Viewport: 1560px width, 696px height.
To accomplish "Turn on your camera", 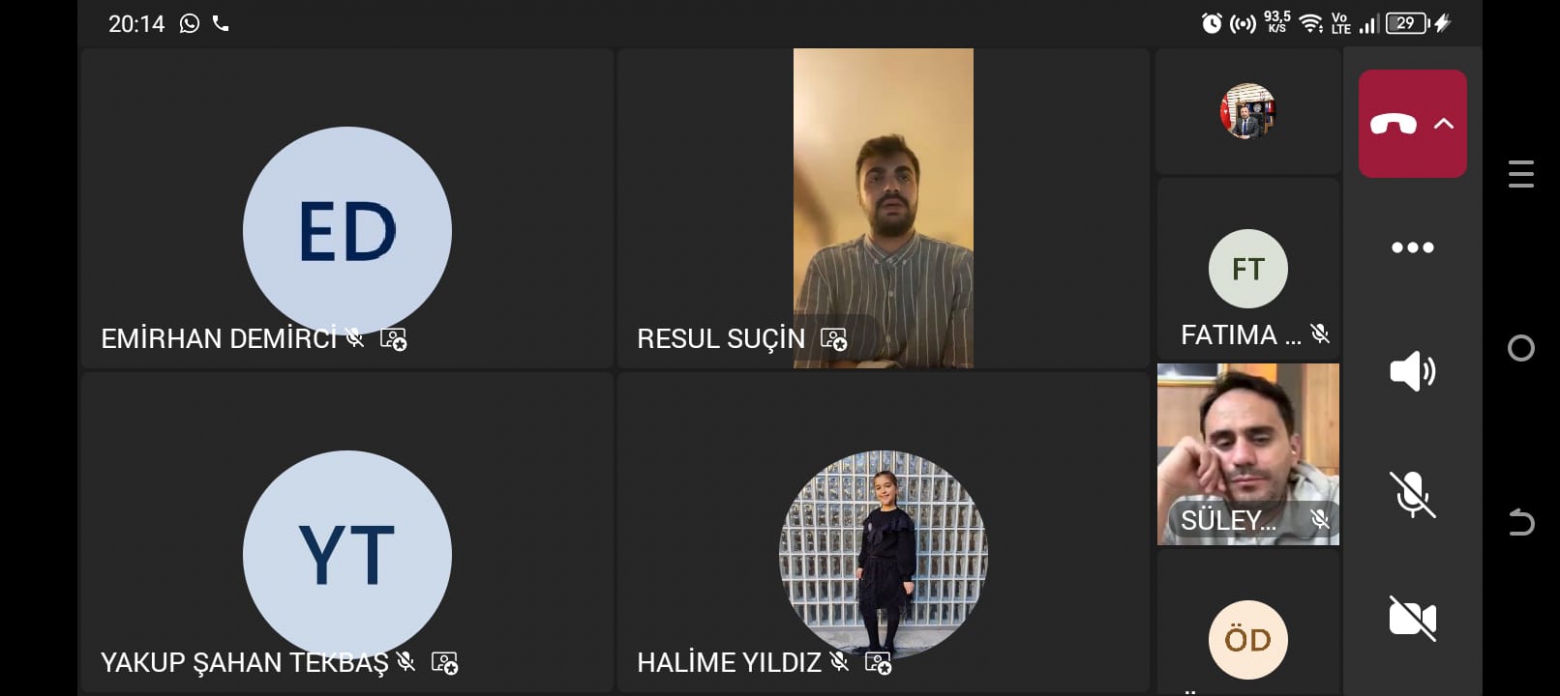I will (x=1412, y=619).
